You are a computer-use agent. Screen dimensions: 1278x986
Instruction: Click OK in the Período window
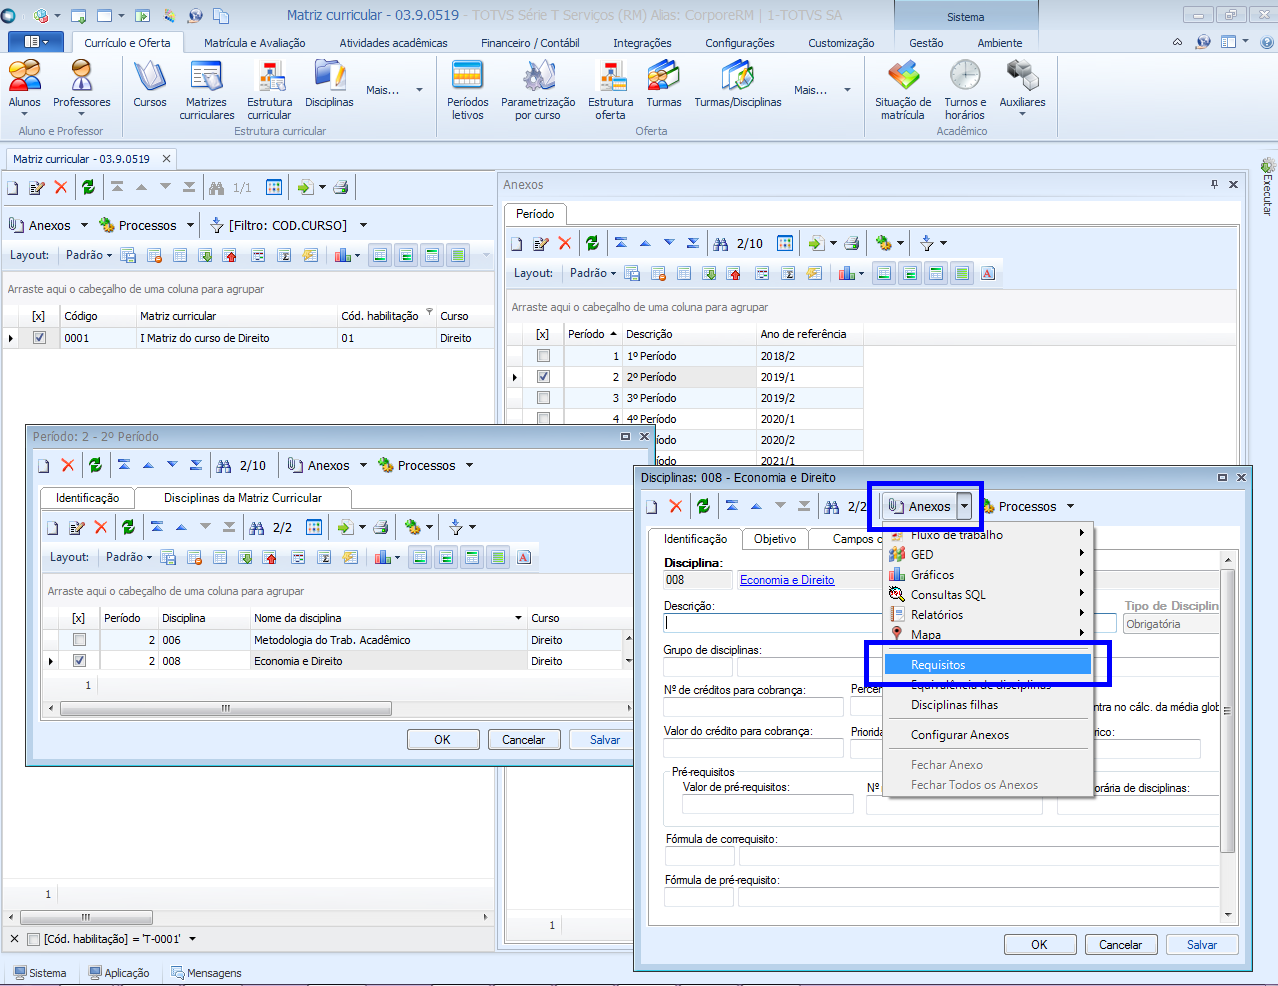pyautogui.click(x=442, y=740)
